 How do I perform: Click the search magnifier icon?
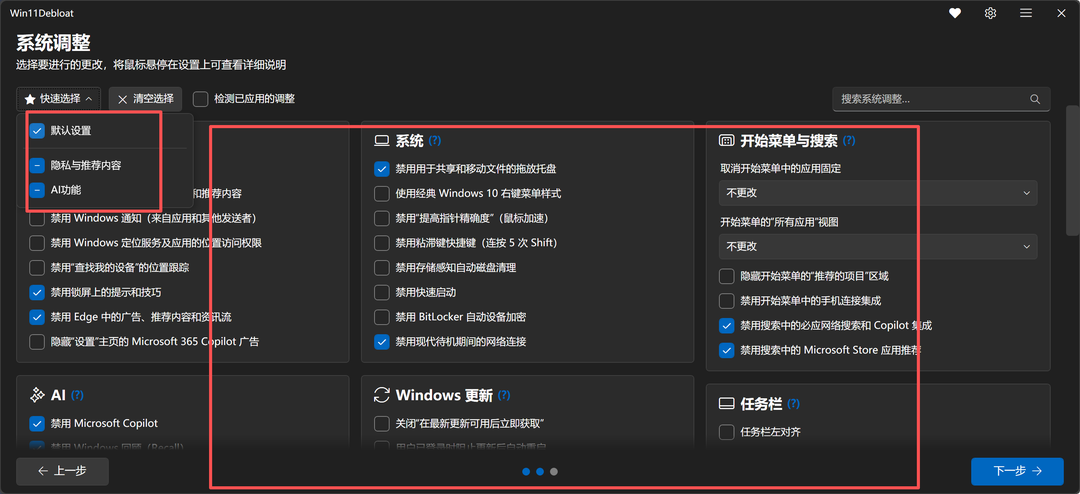click(1035, 99)
